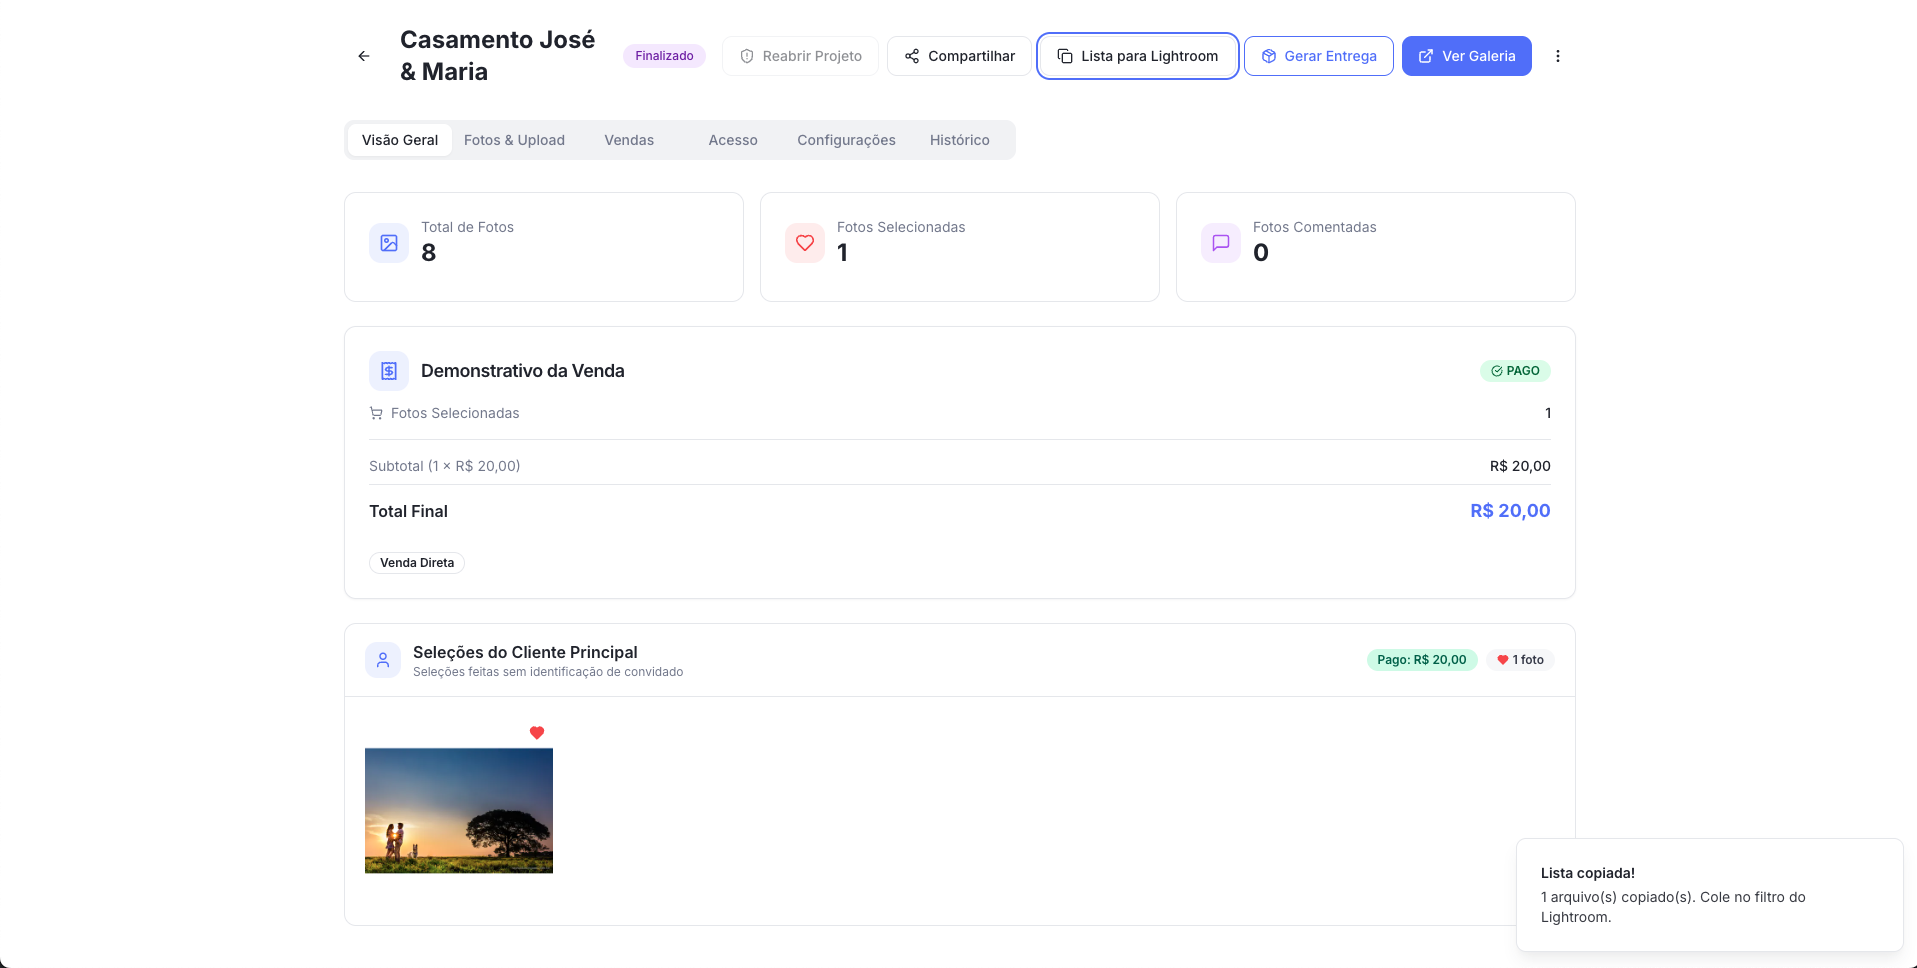This screenshot has height=968, width=1917.
Task: Click the Pago: R$ 20,00 badge
Action: [x=1422, y=660]
